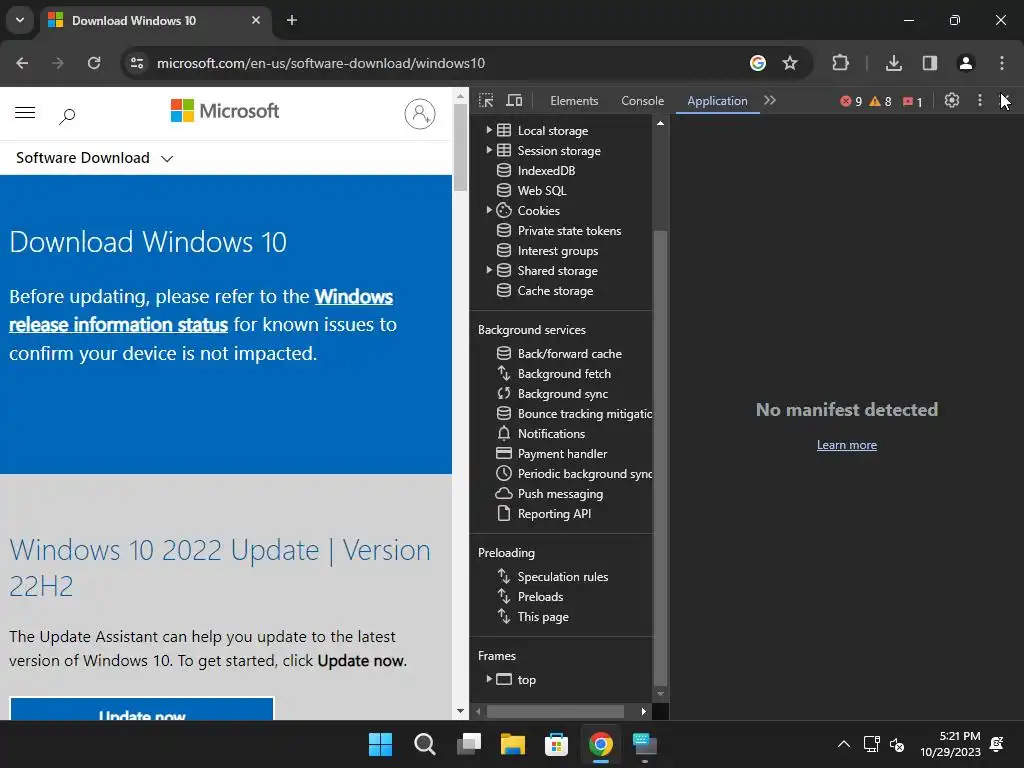Select the Application tab
1024x768 pixels.
[717, 101]
